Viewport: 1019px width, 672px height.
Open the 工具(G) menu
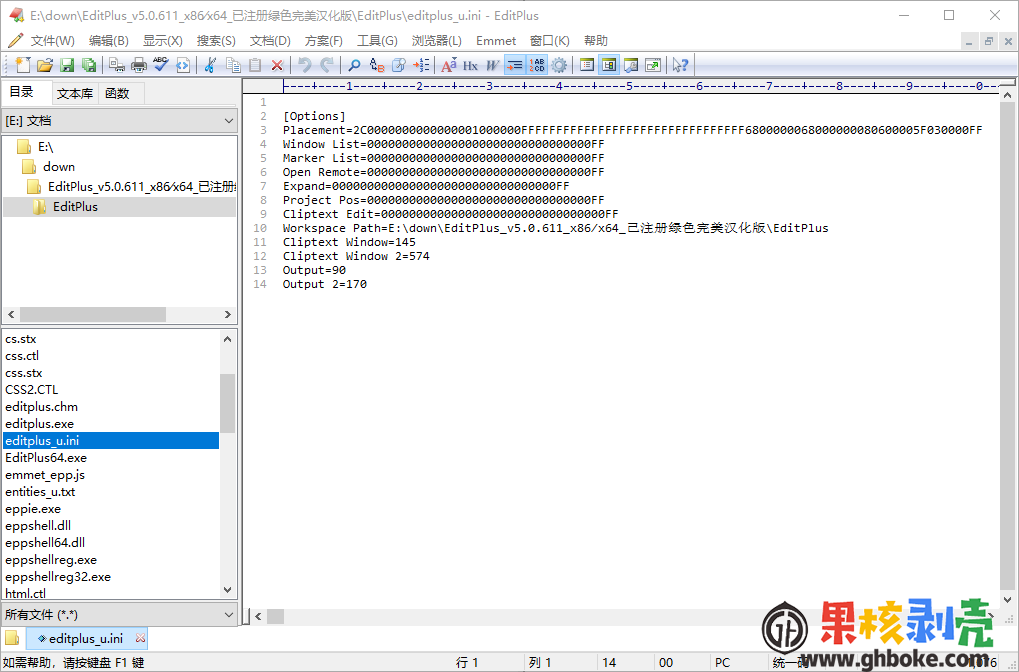point(377,41)
